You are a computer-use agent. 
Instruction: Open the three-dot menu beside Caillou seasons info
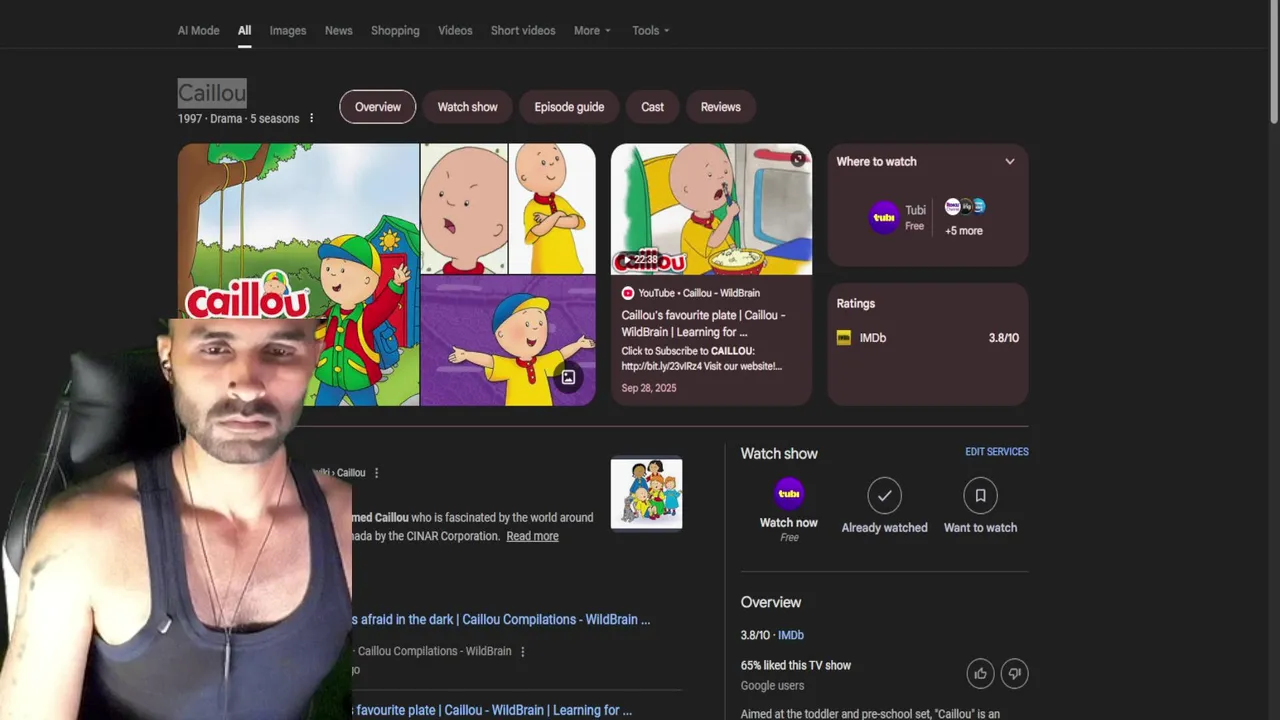point(311,118)
